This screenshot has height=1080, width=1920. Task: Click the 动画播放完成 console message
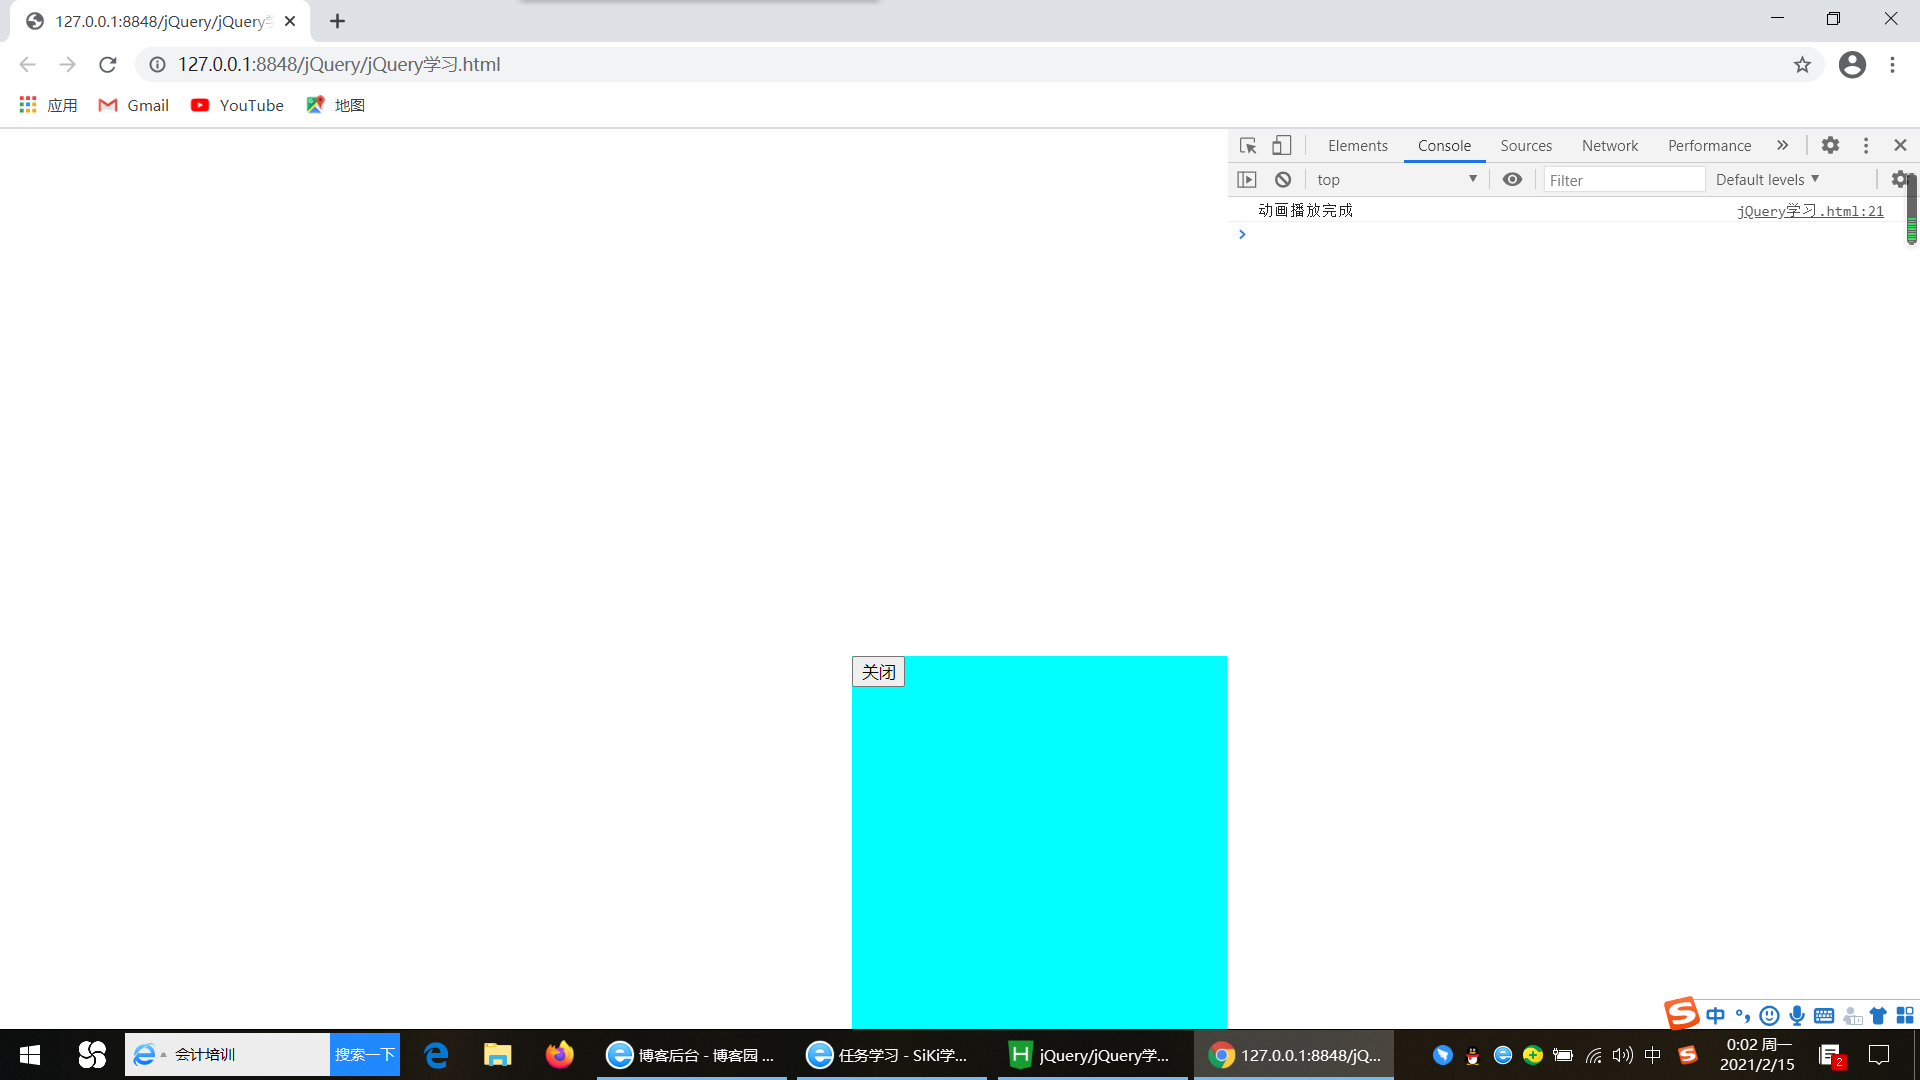tap(1305, 210)
